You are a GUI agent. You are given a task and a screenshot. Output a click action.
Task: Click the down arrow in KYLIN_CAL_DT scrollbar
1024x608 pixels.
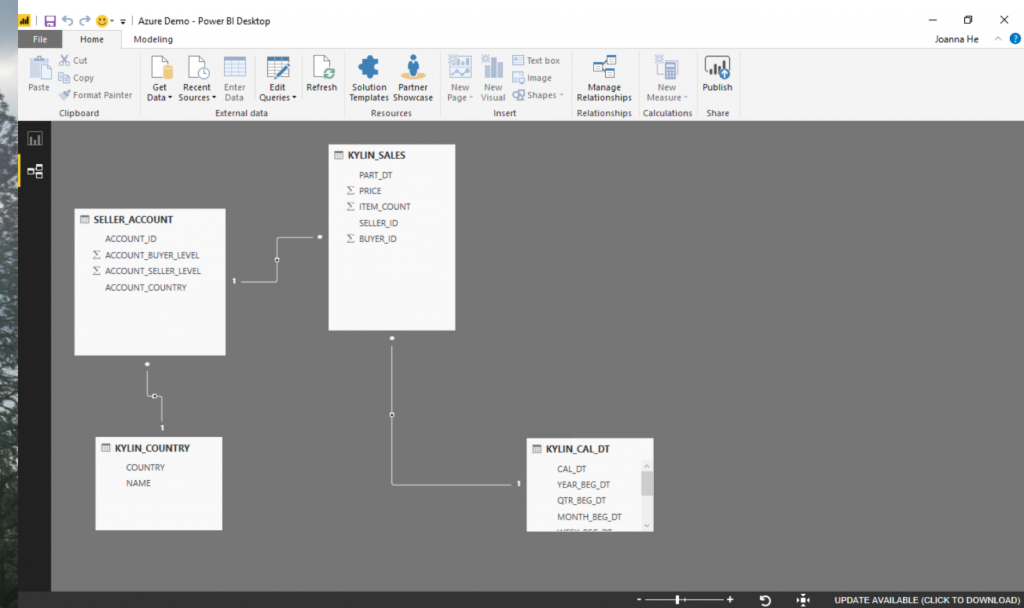(x=647, y=525)
